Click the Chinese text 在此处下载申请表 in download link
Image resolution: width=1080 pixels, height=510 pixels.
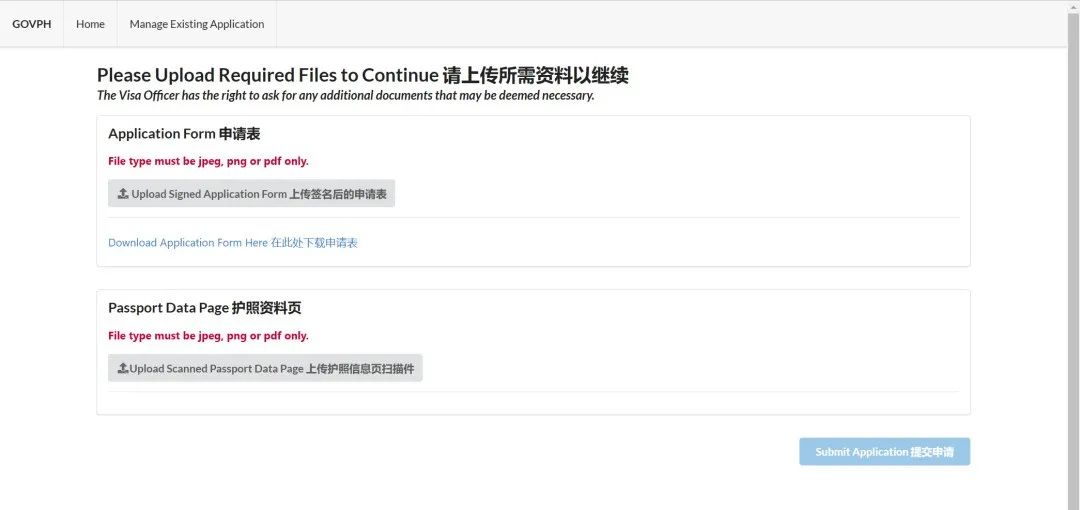314,243
